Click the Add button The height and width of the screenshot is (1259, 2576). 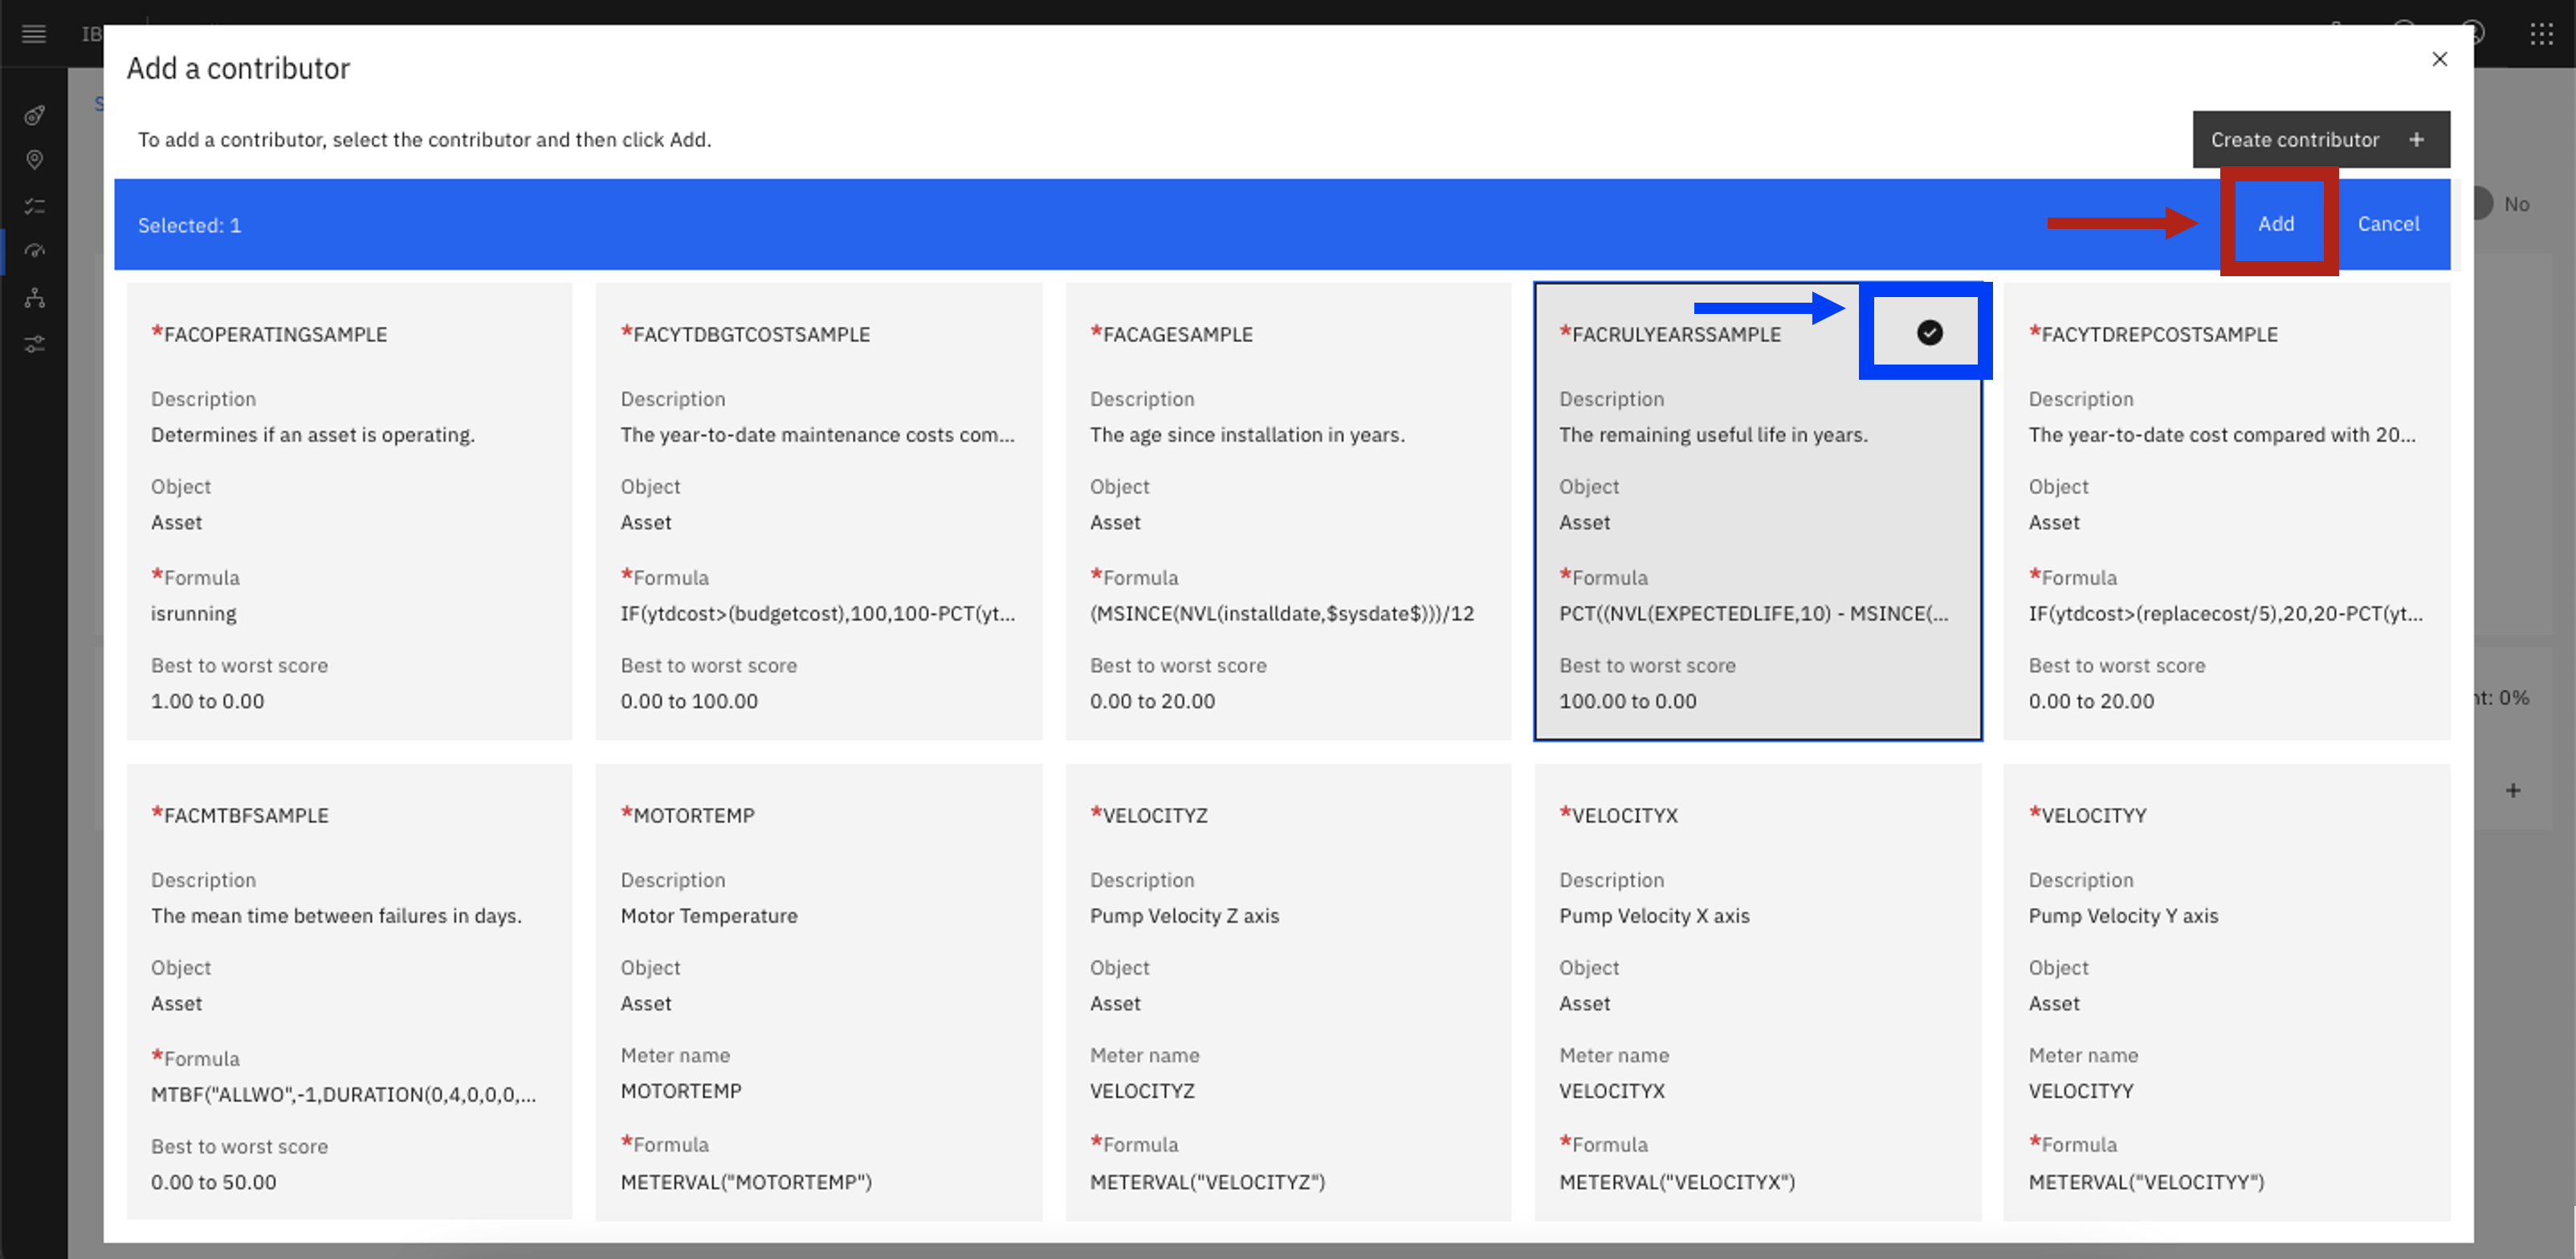(2276, 224)
